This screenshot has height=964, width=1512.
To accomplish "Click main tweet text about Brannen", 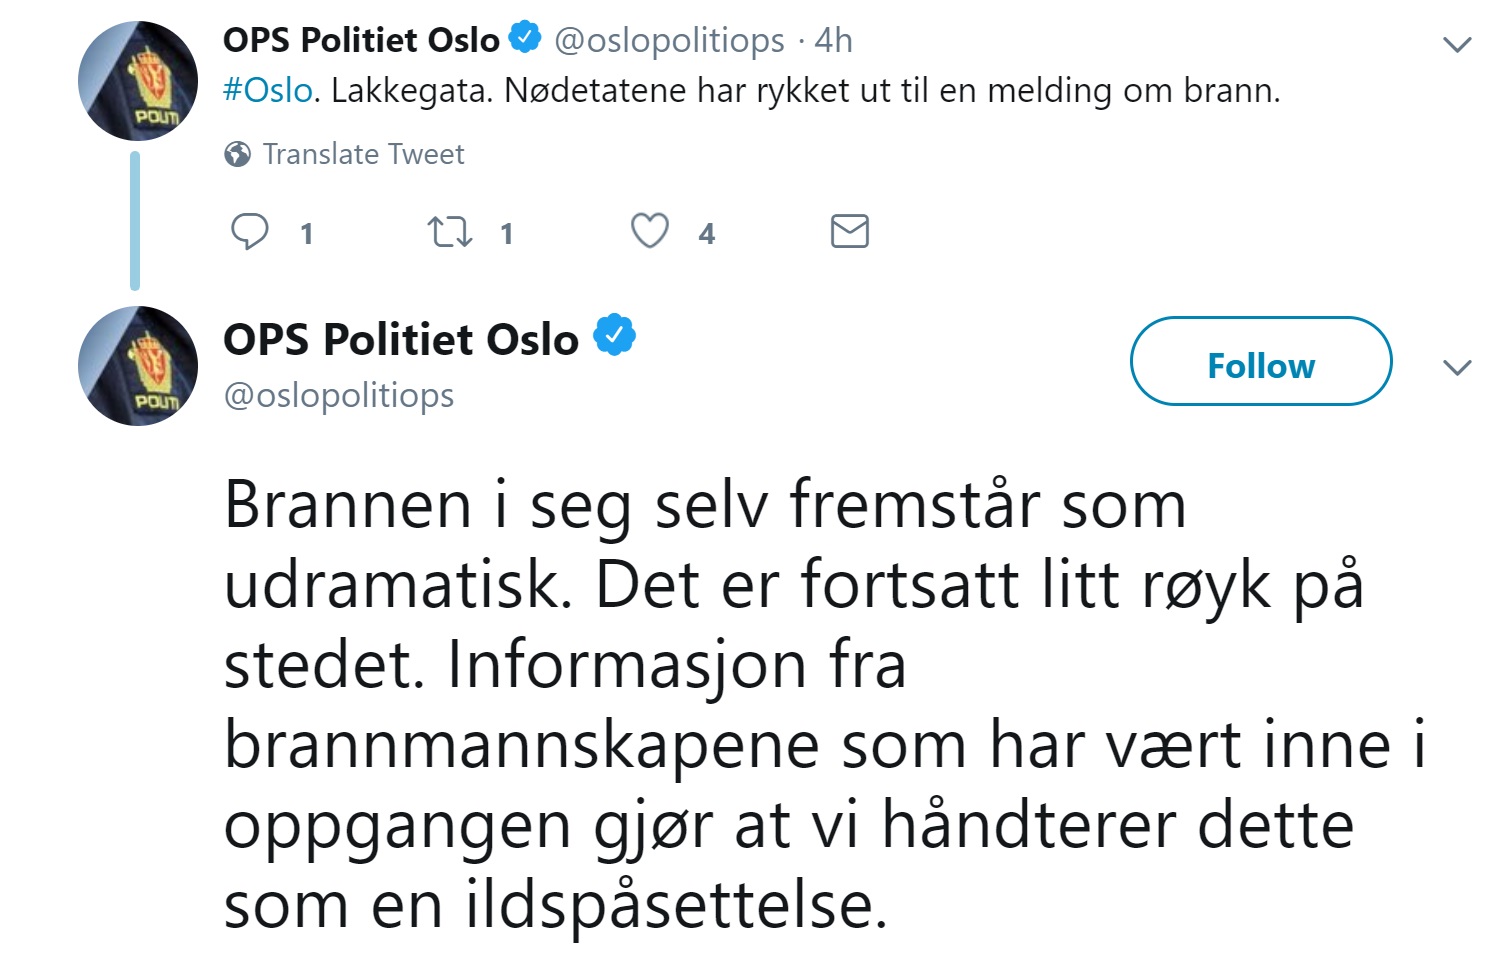I will pyautogui.click(x=800, y=704).
